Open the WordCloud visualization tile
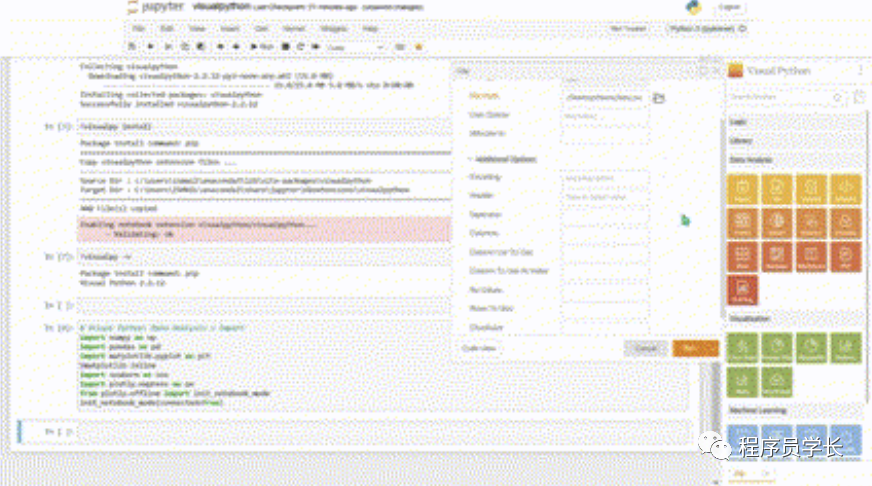Screen dimensions: 872x486 pyautogui.click(x=777, y=382)
